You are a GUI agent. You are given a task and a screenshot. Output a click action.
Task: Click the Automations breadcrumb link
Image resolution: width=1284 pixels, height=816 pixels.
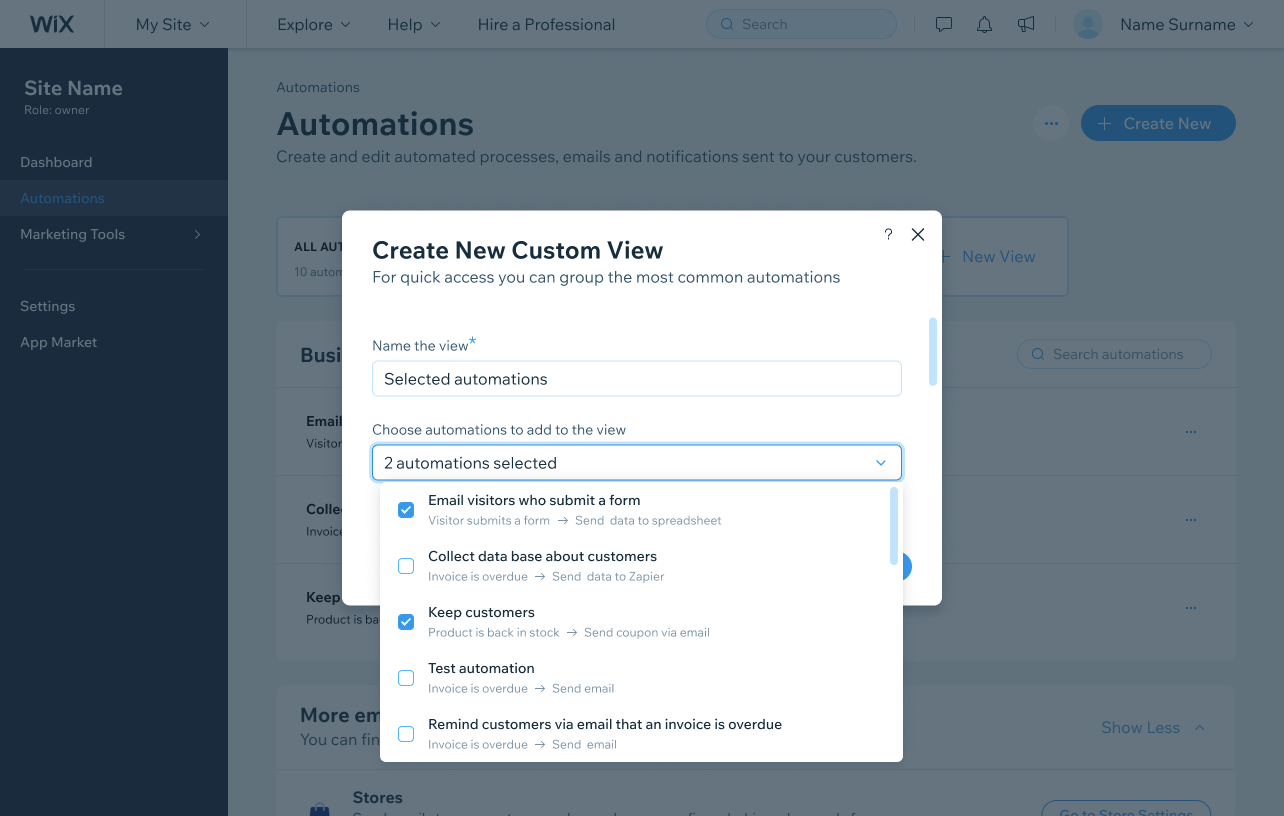coord(318,87)
